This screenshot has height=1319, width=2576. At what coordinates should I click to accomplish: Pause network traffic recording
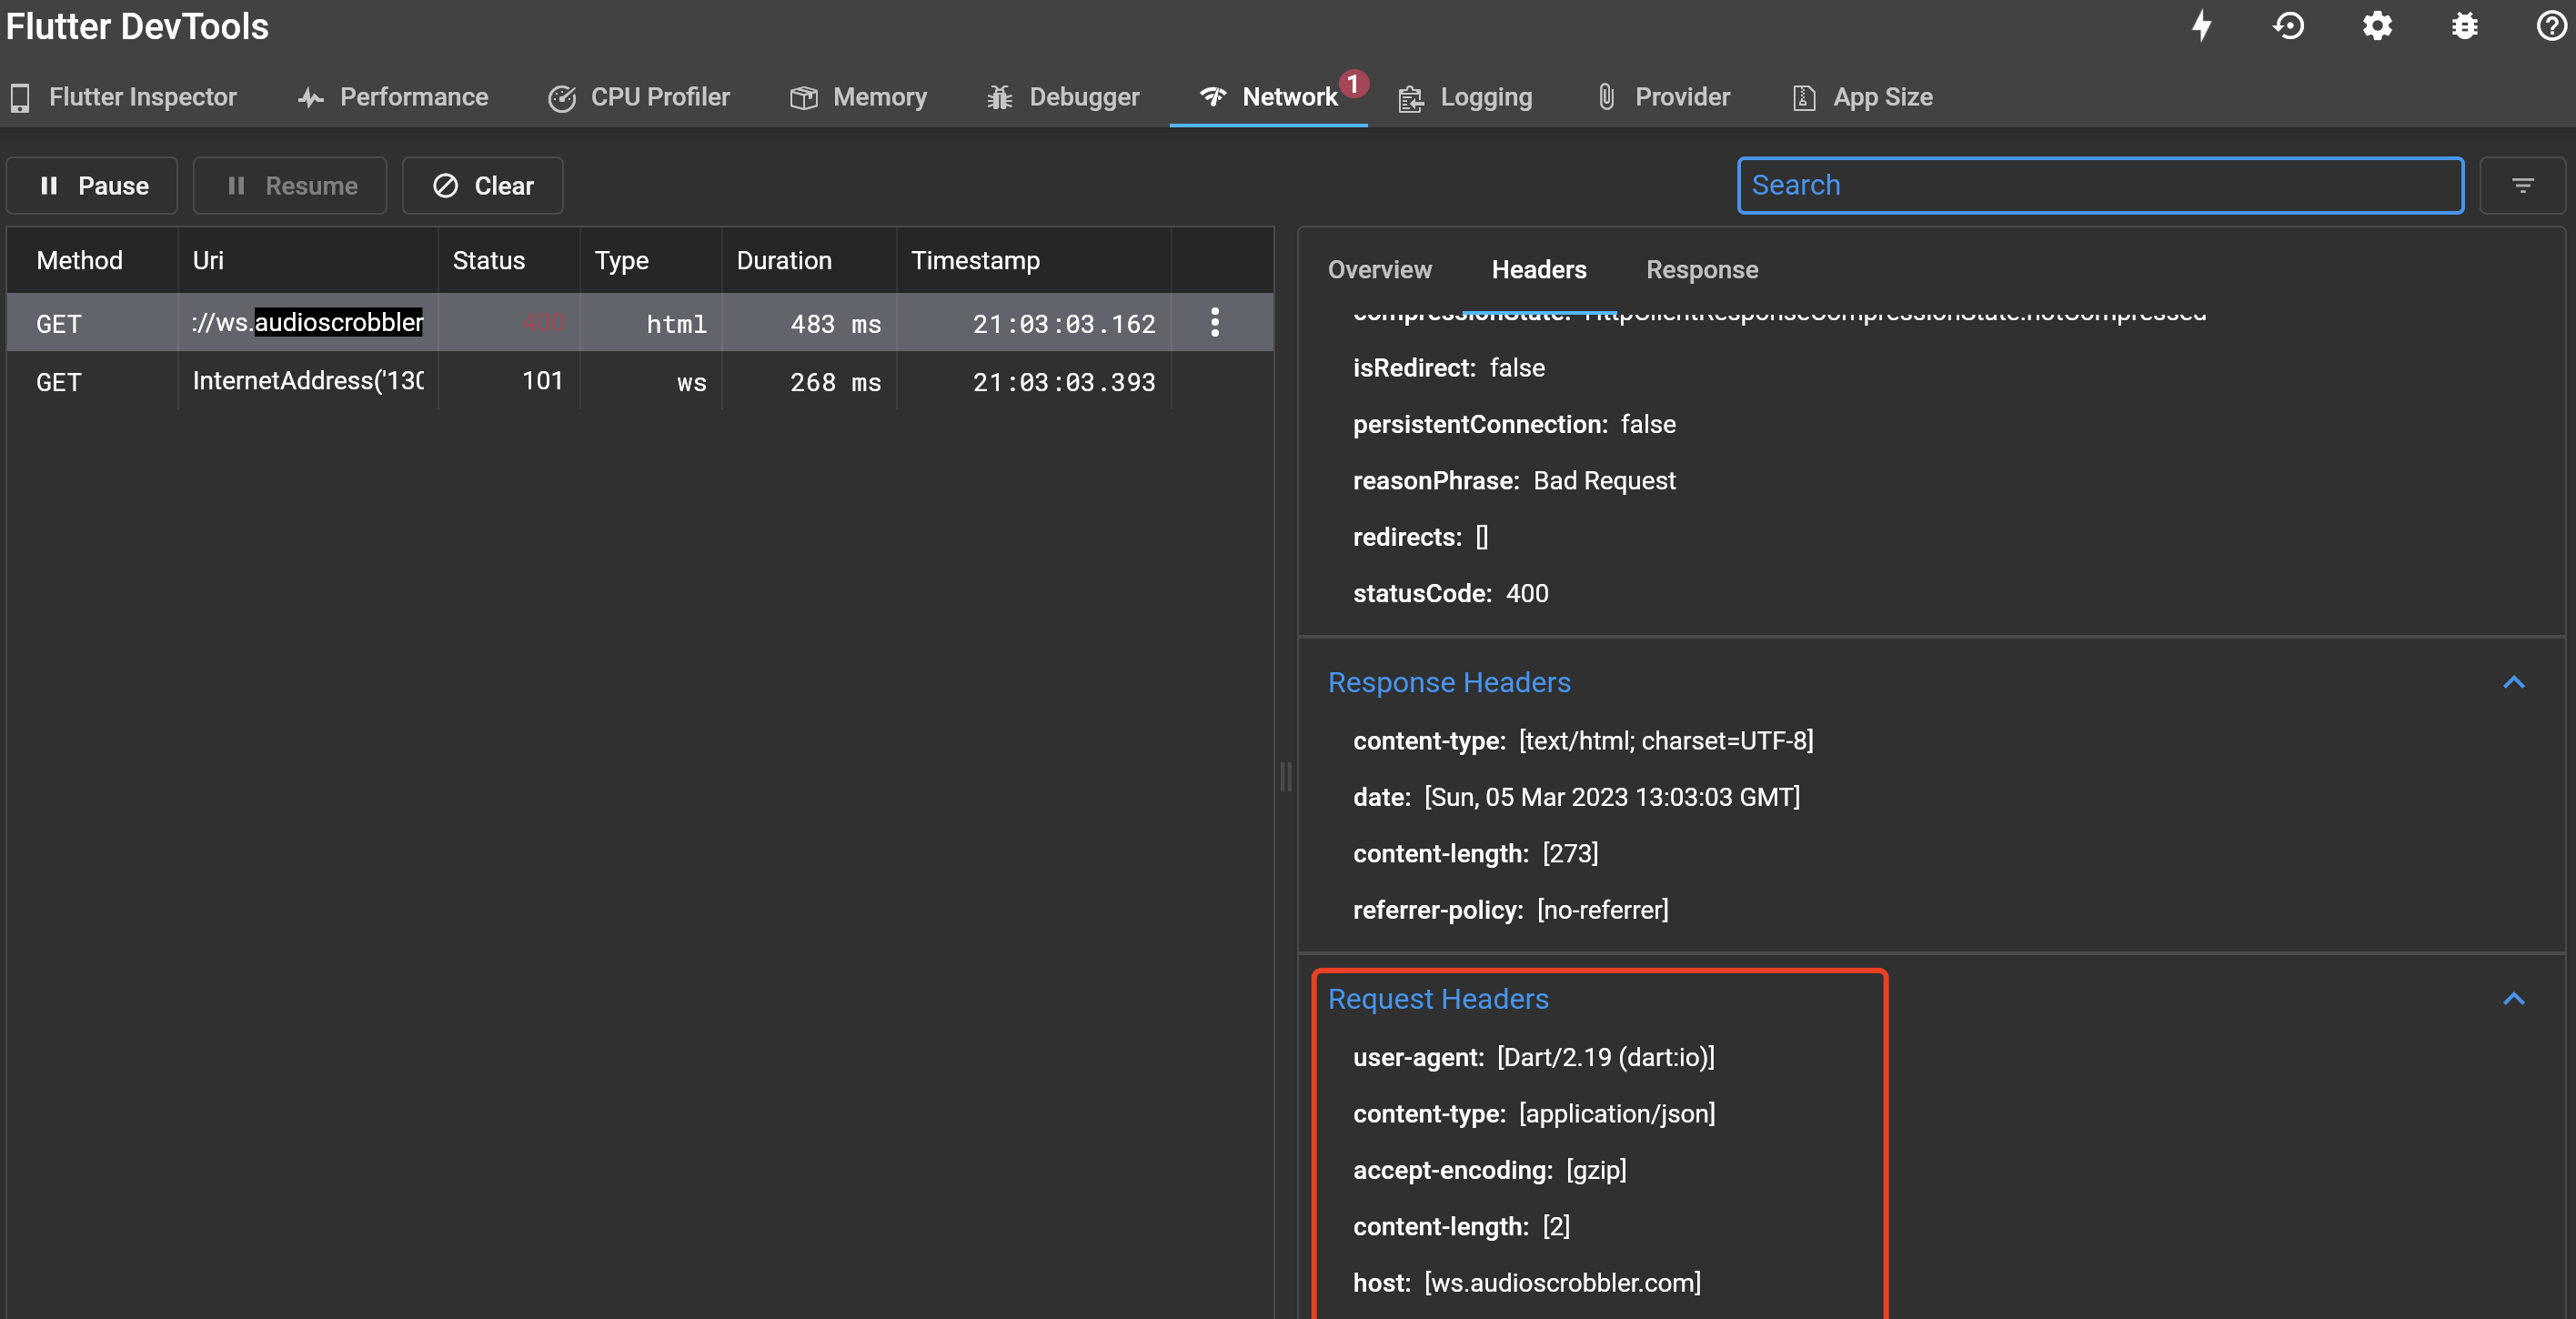(x=91, y=185)
